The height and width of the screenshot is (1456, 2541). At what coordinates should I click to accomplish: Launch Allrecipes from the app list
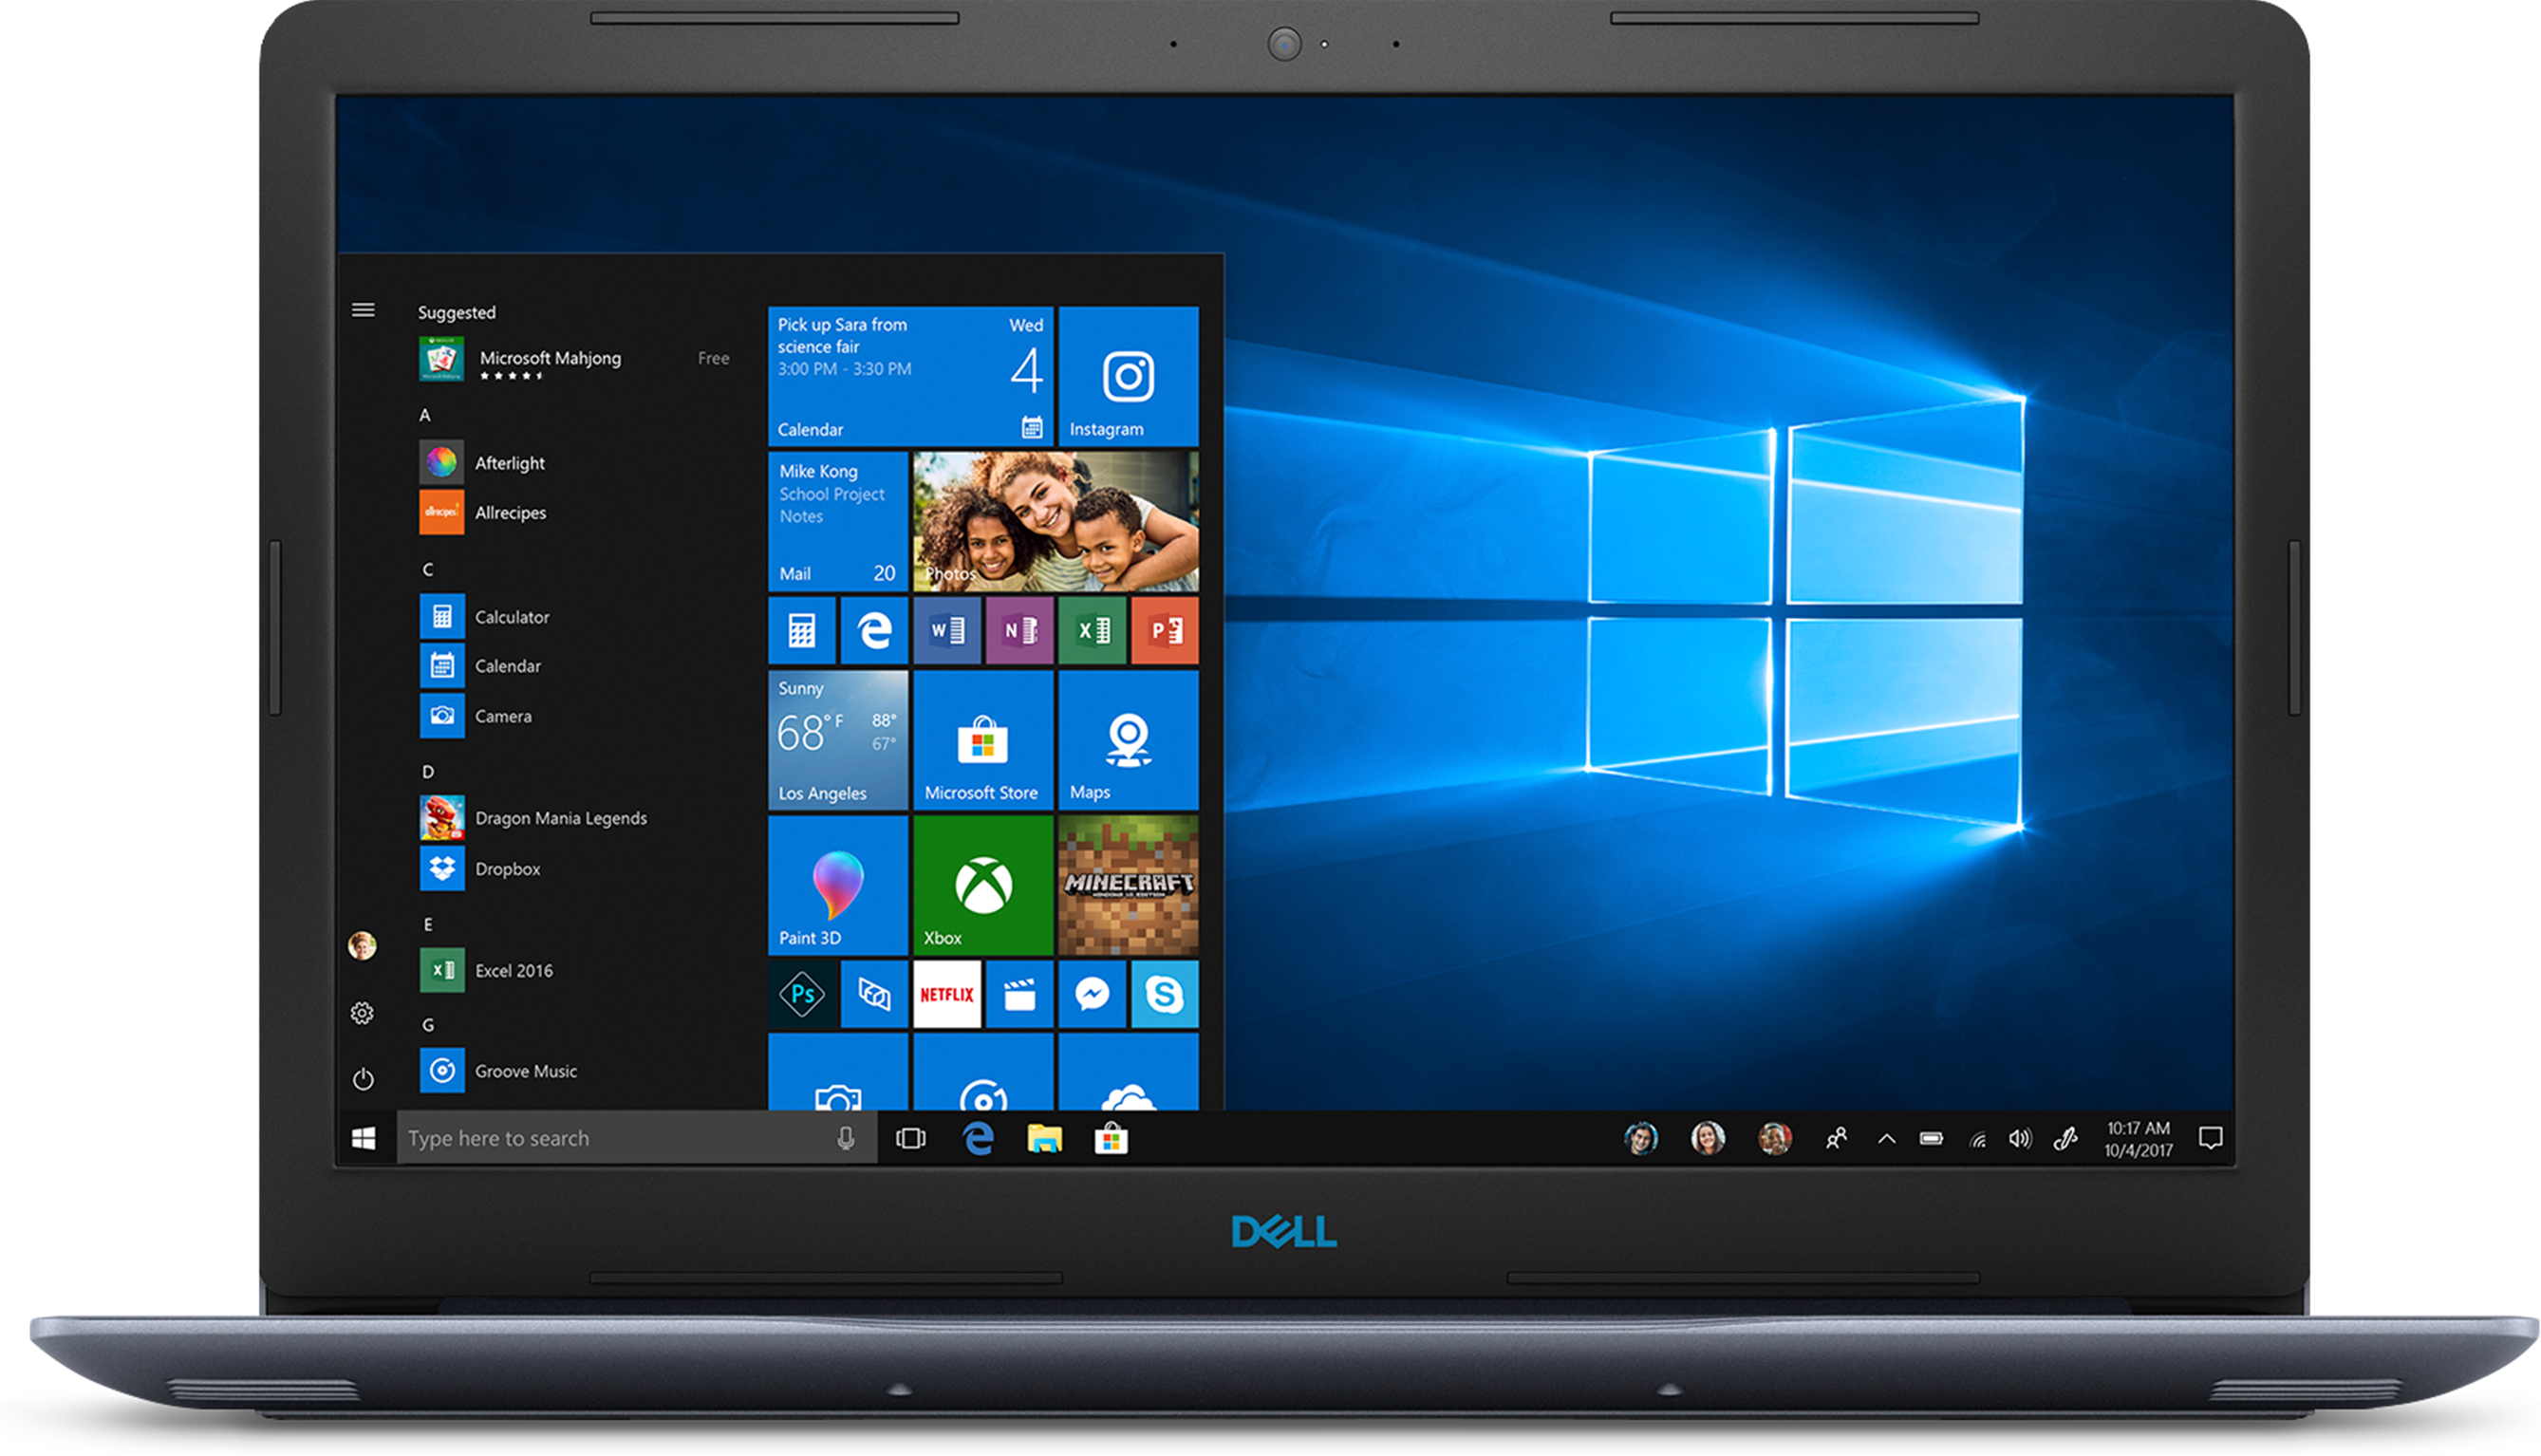click(x=483, y=512)
